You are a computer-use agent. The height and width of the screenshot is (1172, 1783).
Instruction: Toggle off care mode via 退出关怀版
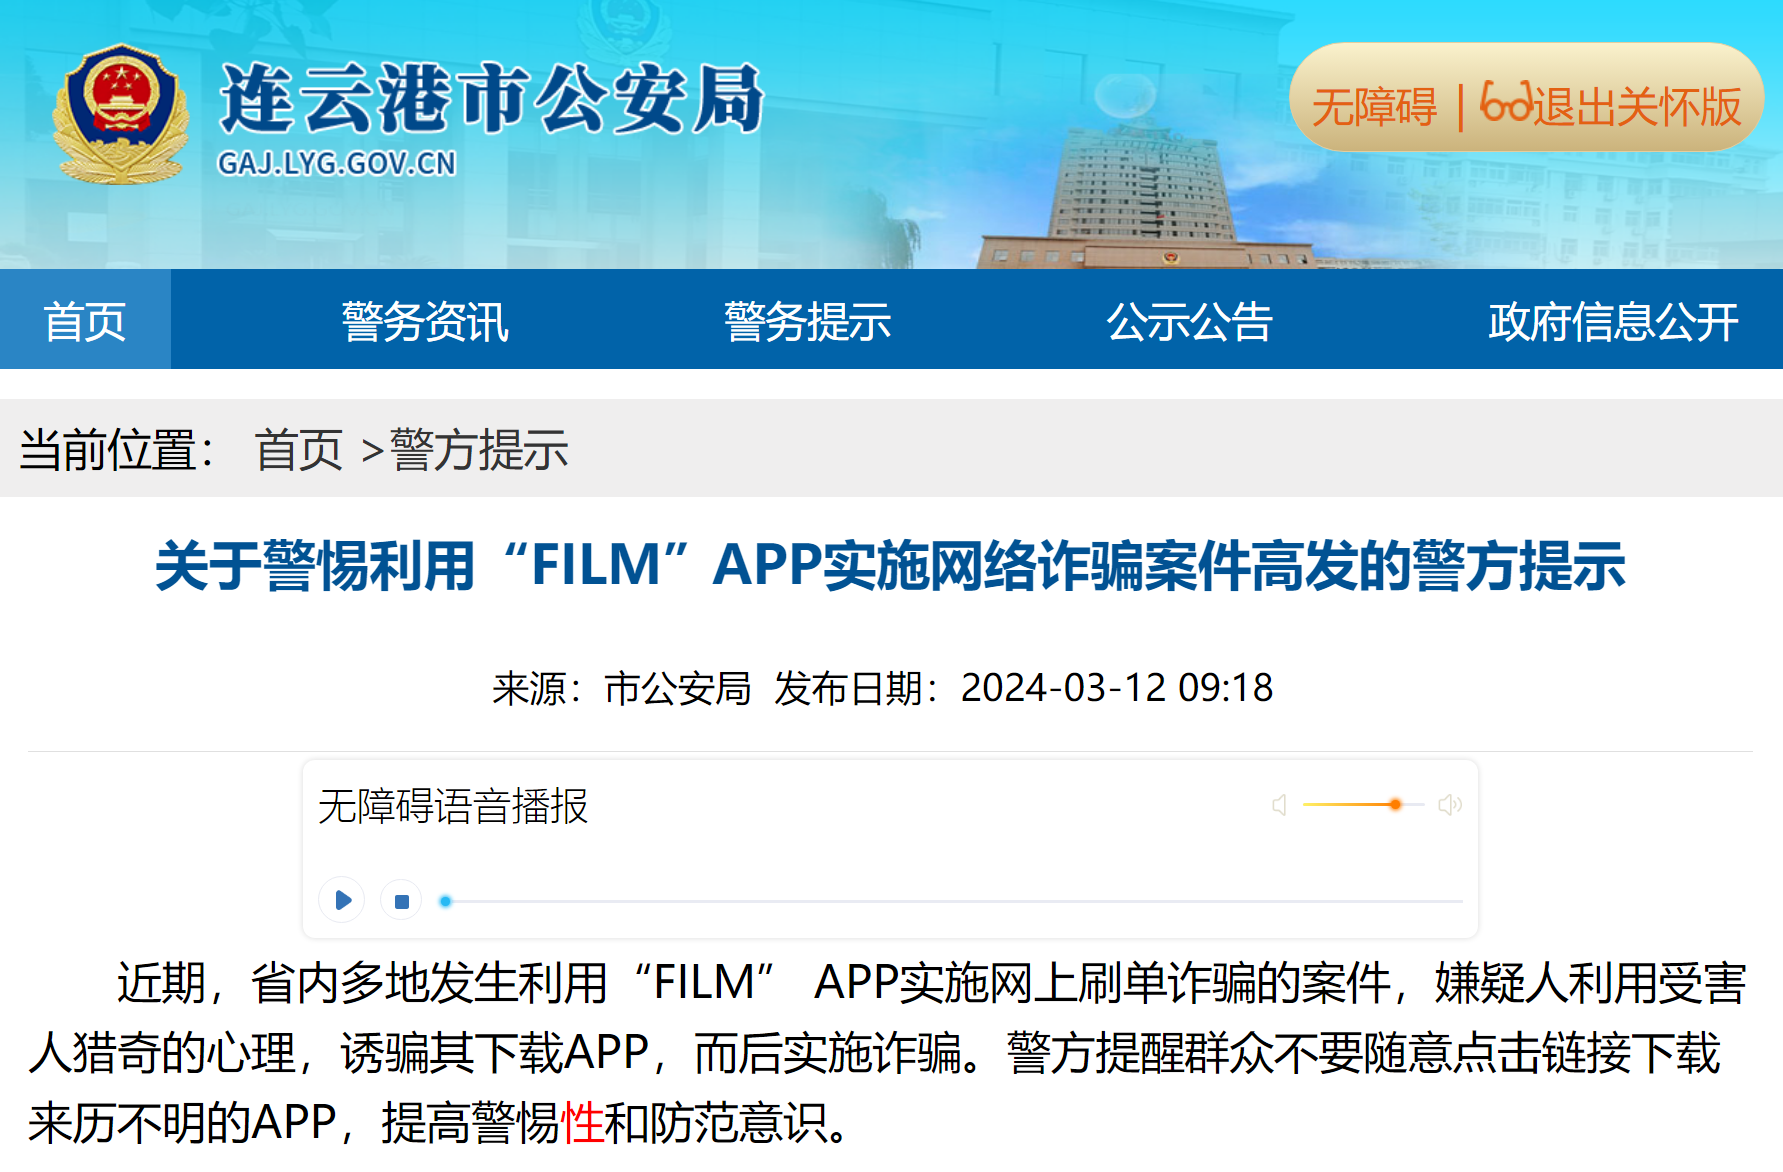[x=1612, y=106]
